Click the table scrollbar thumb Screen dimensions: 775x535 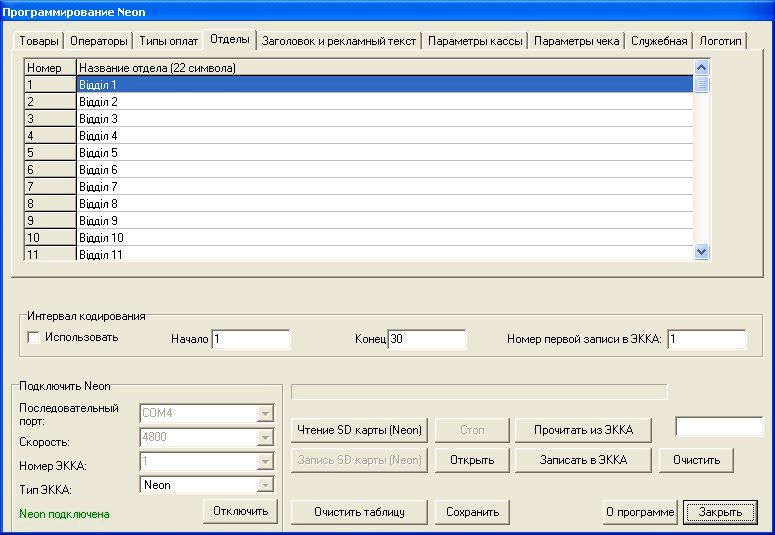click(x=701, y=84)
